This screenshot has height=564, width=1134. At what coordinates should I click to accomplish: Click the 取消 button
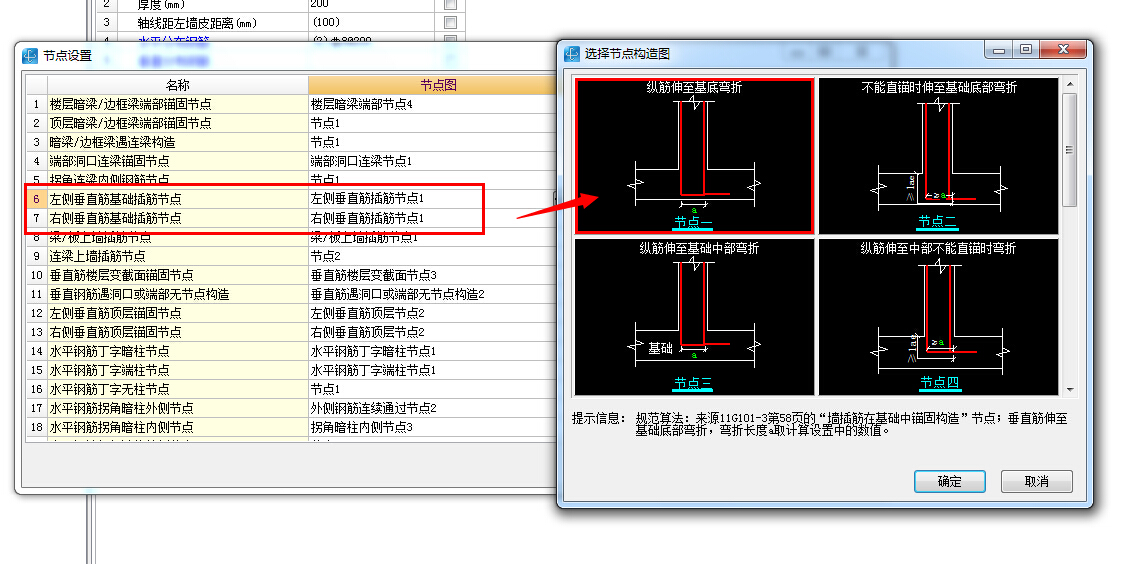click(x=1036, y=482)
